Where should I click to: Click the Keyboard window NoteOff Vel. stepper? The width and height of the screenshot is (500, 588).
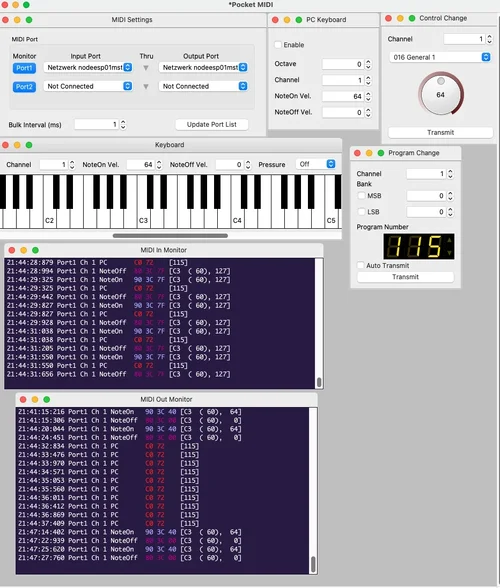coord(248,165)
